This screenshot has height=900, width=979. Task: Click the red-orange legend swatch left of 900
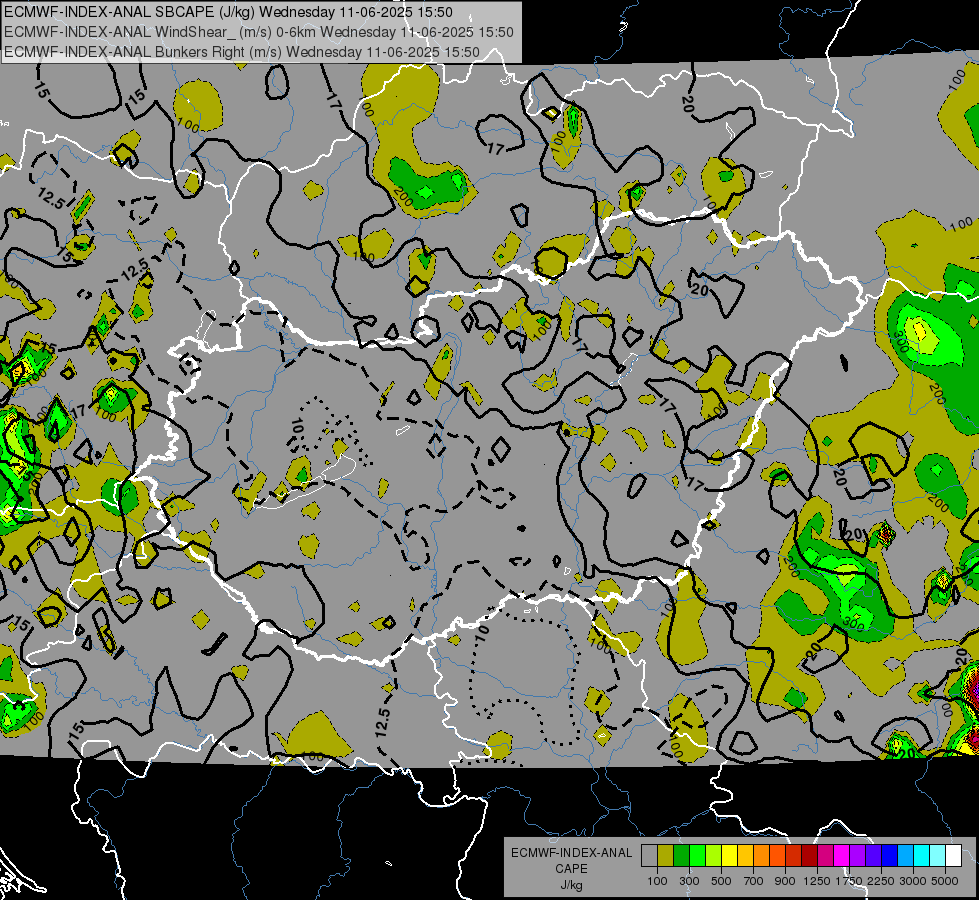[777, 855]
